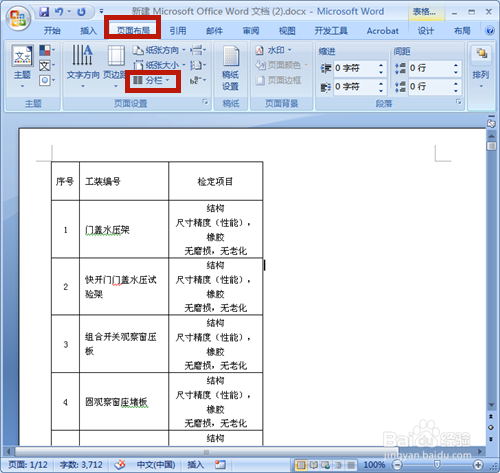Save the document from quick access toolbar

click(x=44, y=12)
